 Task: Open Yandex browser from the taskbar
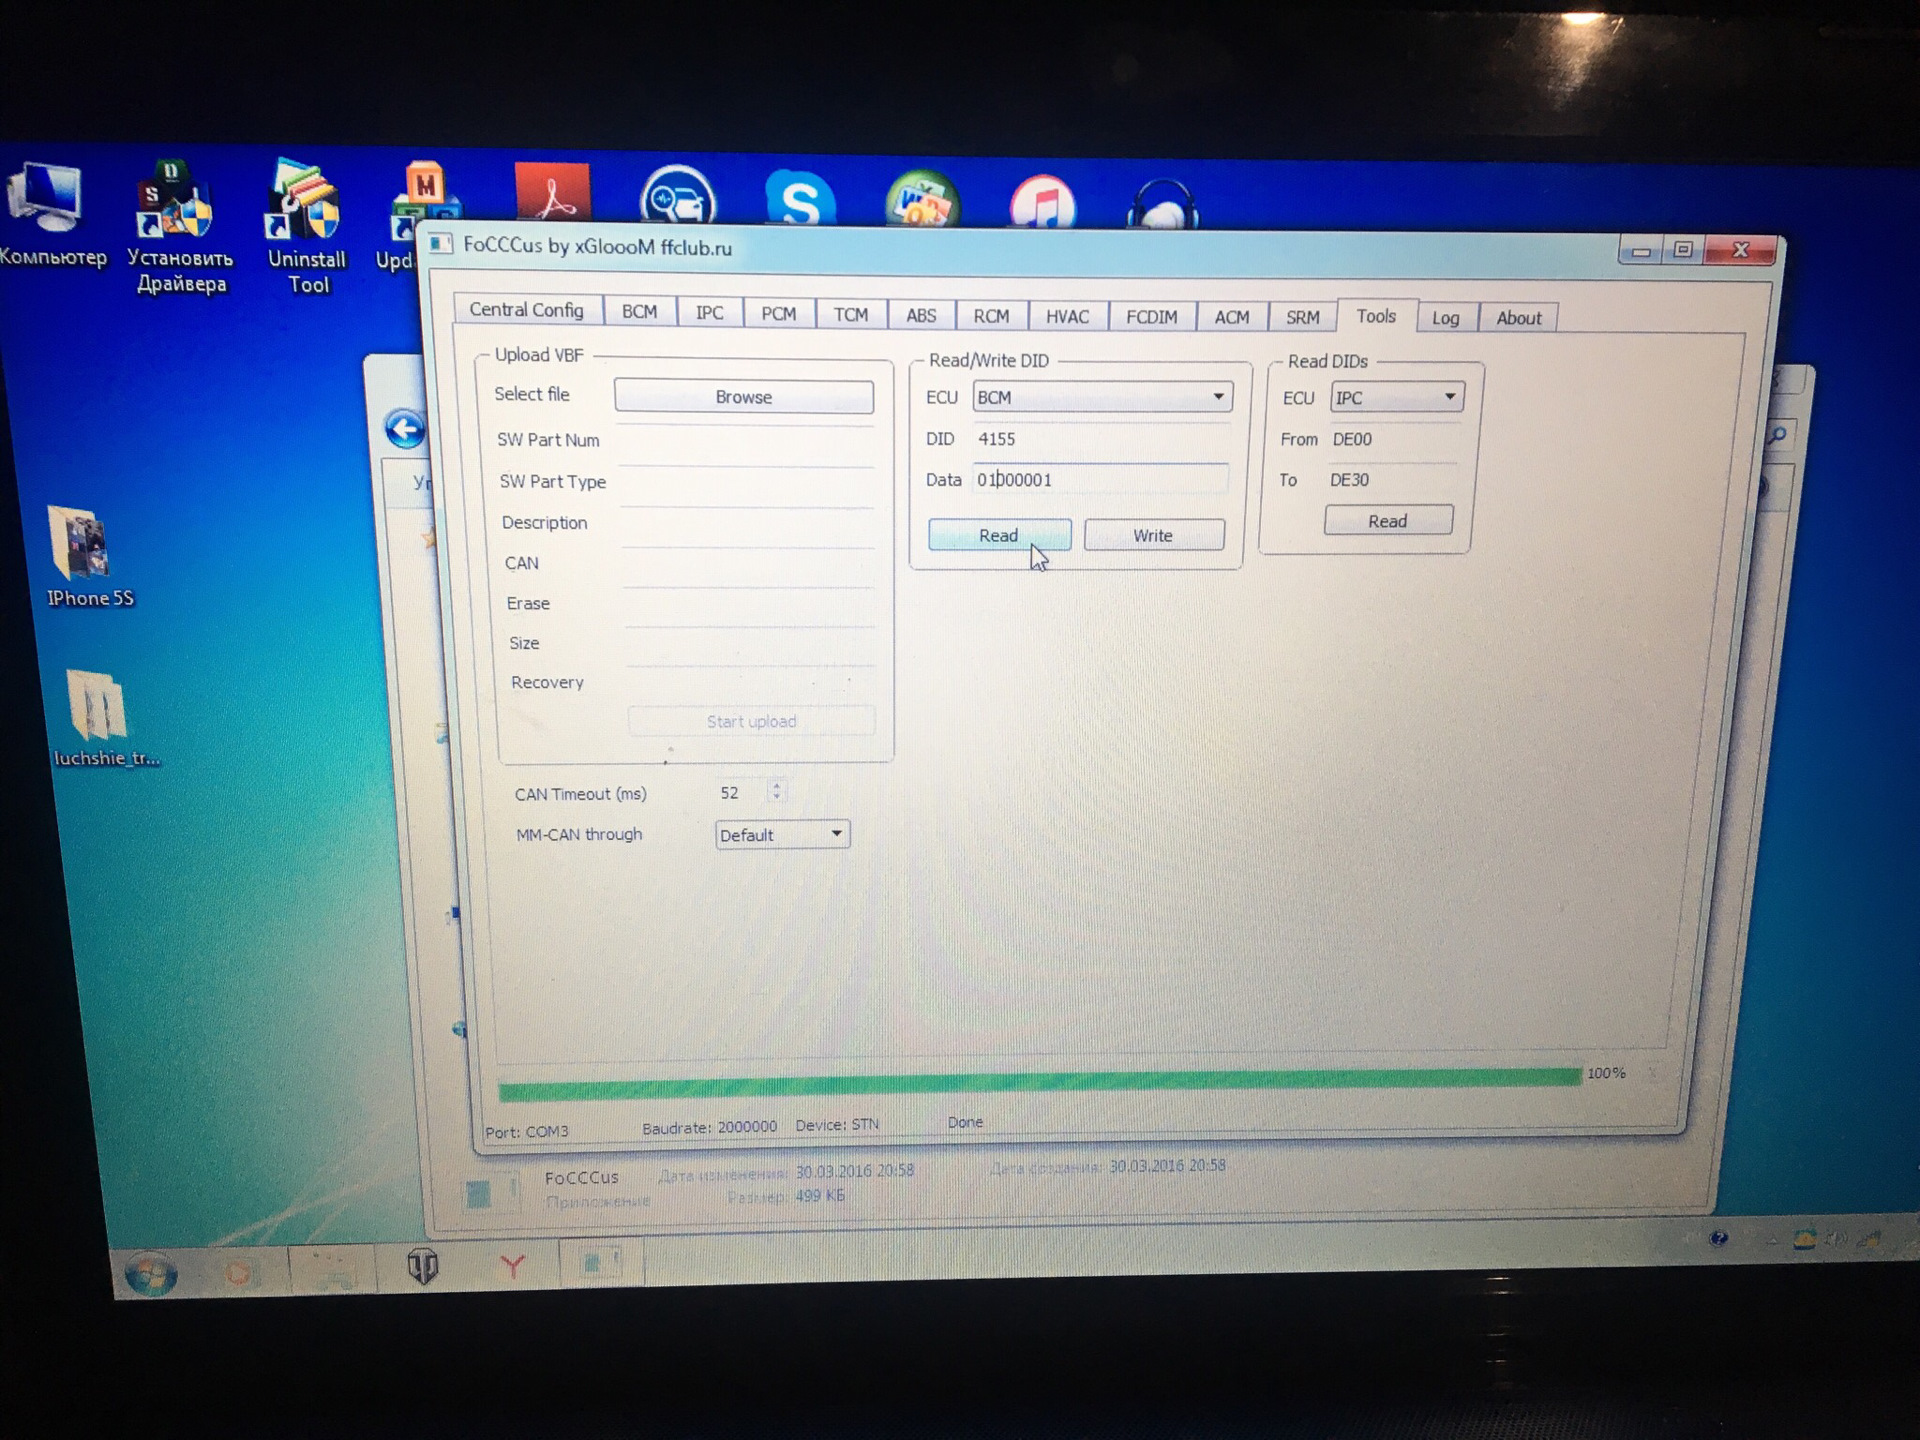[512, 1266]
